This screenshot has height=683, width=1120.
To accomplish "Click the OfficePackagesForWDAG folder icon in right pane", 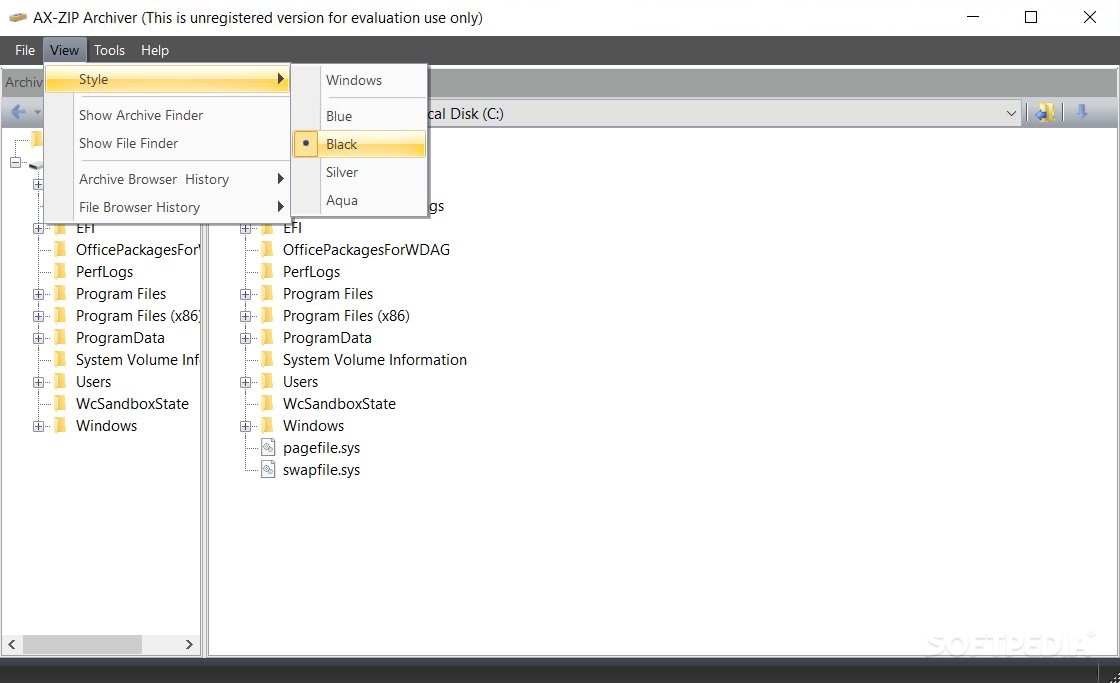I will click(268, 249).
